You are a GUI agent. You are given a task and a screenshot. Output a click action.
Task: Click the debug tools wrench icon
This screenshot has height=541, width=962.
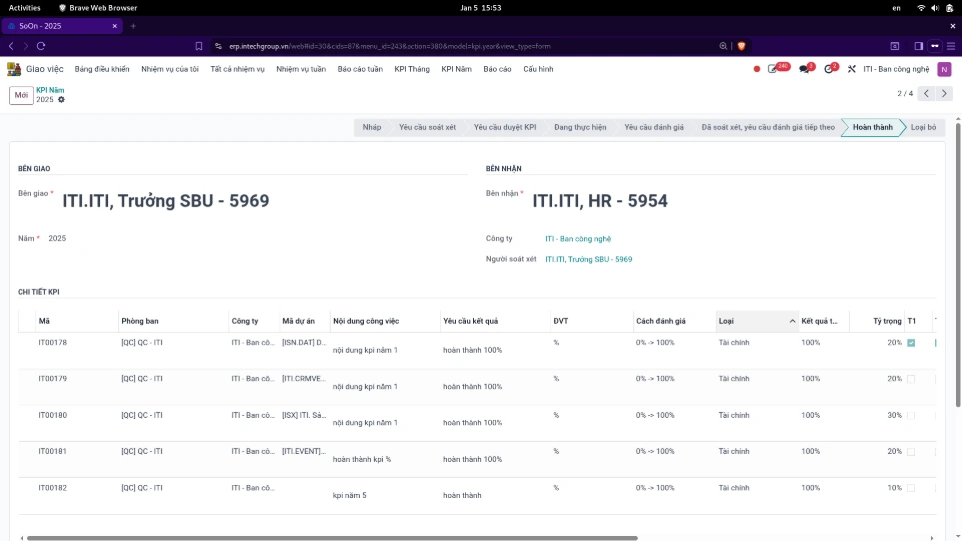click(x=852, y=69)
